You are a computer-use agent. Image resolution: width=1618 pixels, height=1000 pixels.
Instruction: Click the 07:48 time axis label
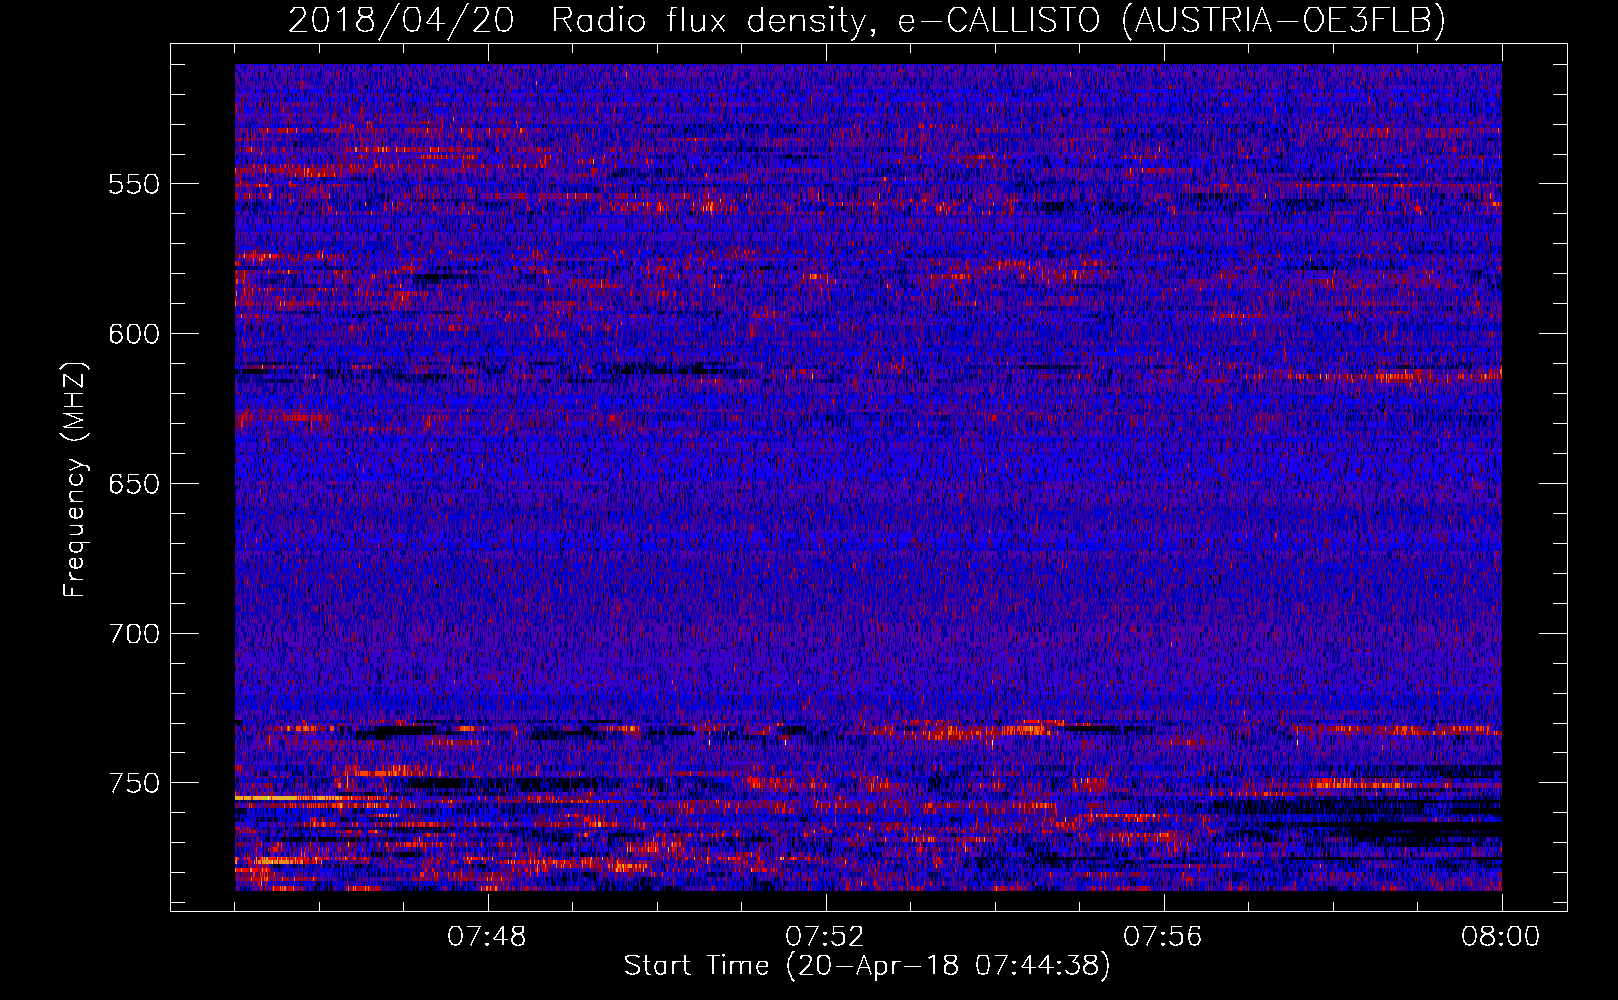tap(488, 937)
